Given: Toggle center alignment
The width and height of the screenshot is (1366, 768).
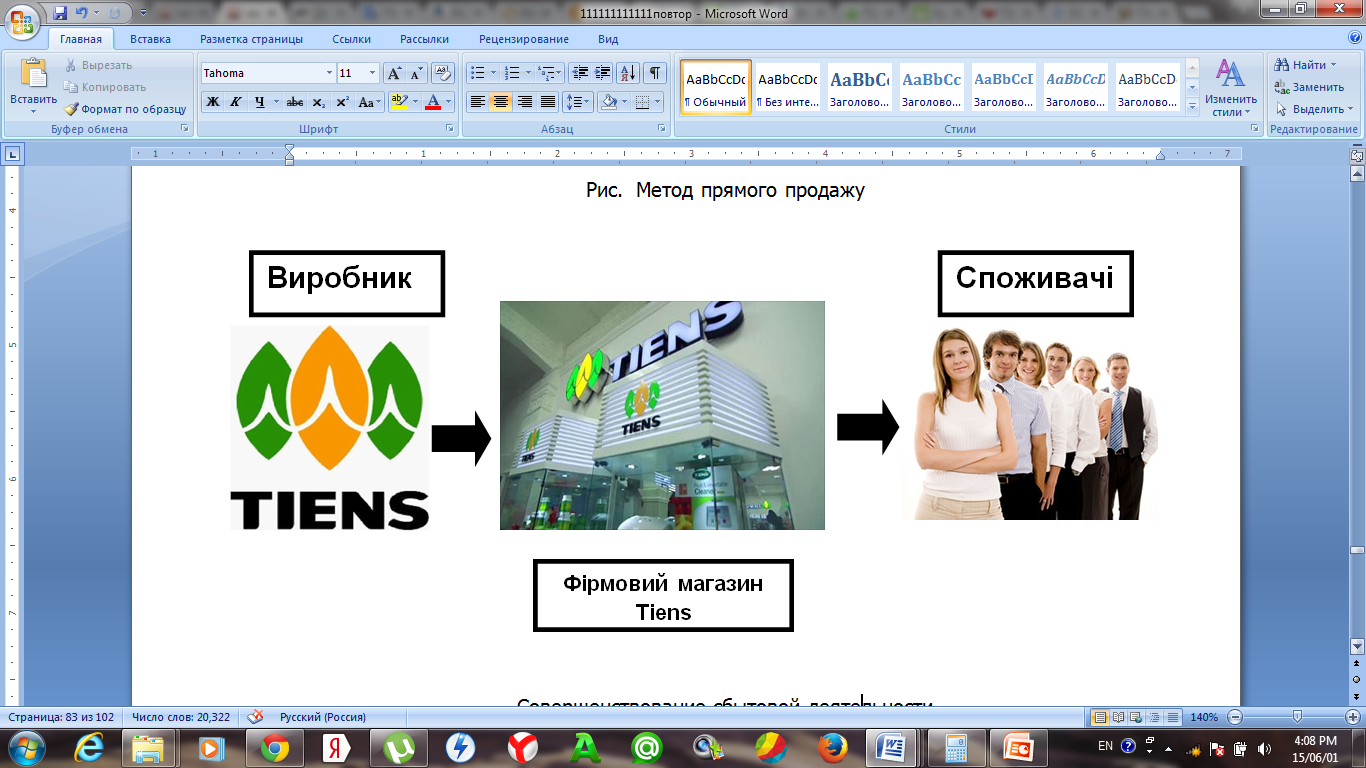Looking at the screenshot, I should [501, 102].
